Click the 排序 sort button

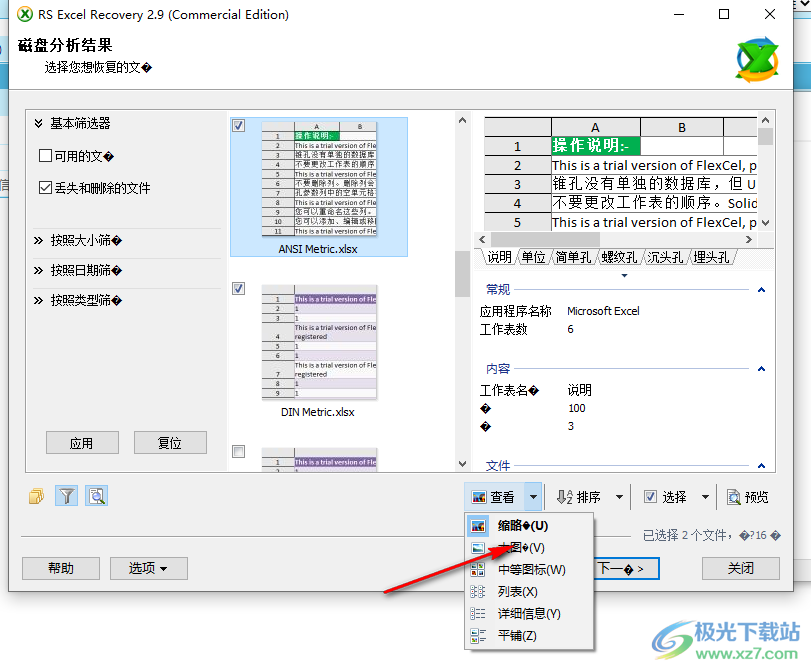point(579,497)
